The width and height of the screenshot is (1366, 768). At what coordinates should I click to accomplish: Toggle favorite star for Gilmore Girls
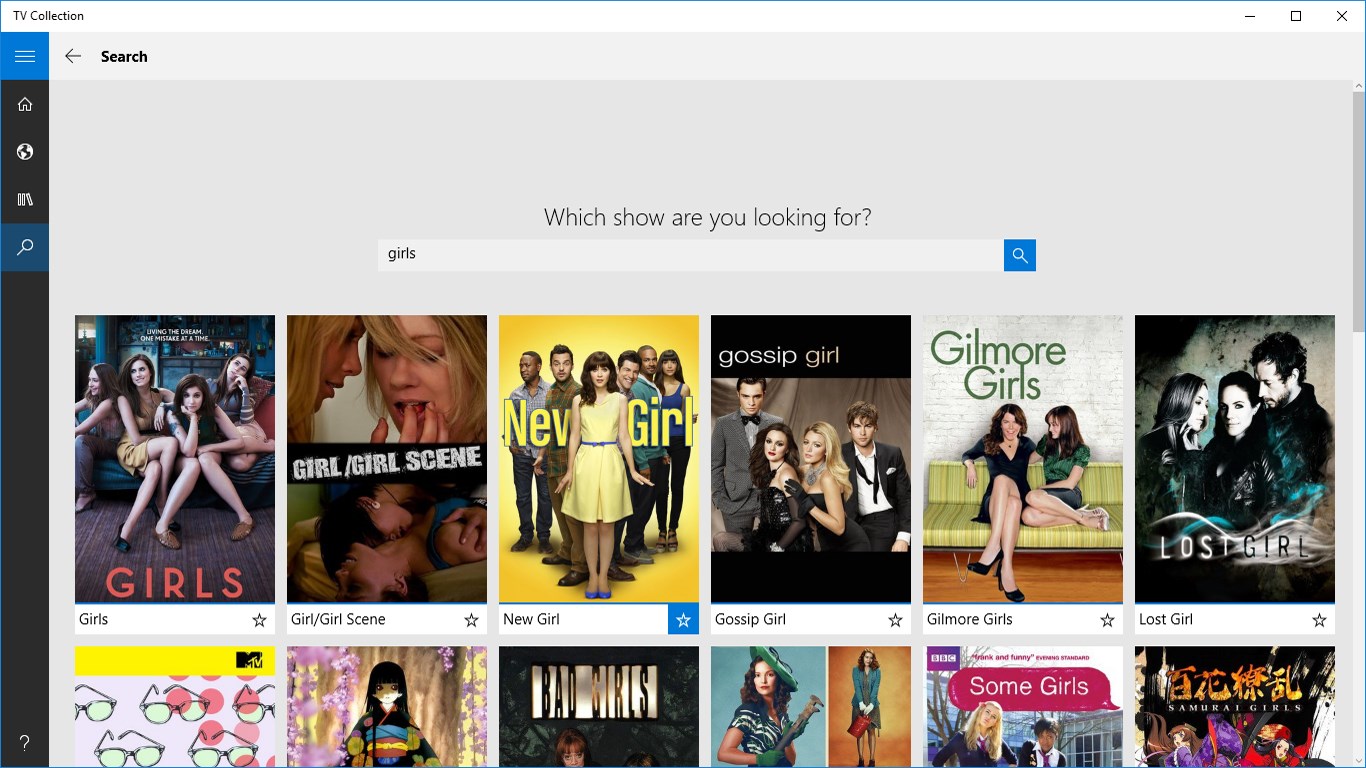pyautogui.click(x=1107, y=620)
